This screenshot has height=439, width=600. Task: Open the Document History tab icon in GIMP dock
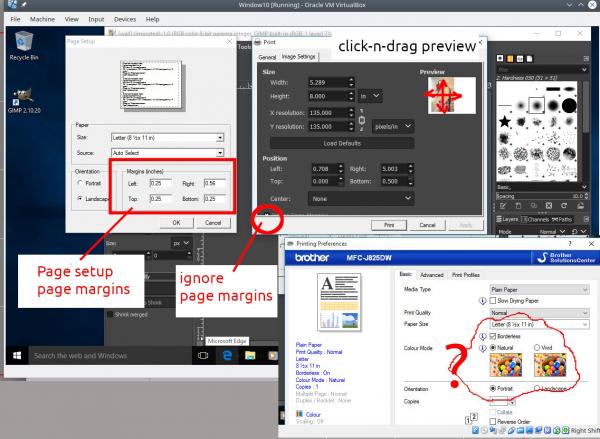pyautogui.click(x=530, y=59)
